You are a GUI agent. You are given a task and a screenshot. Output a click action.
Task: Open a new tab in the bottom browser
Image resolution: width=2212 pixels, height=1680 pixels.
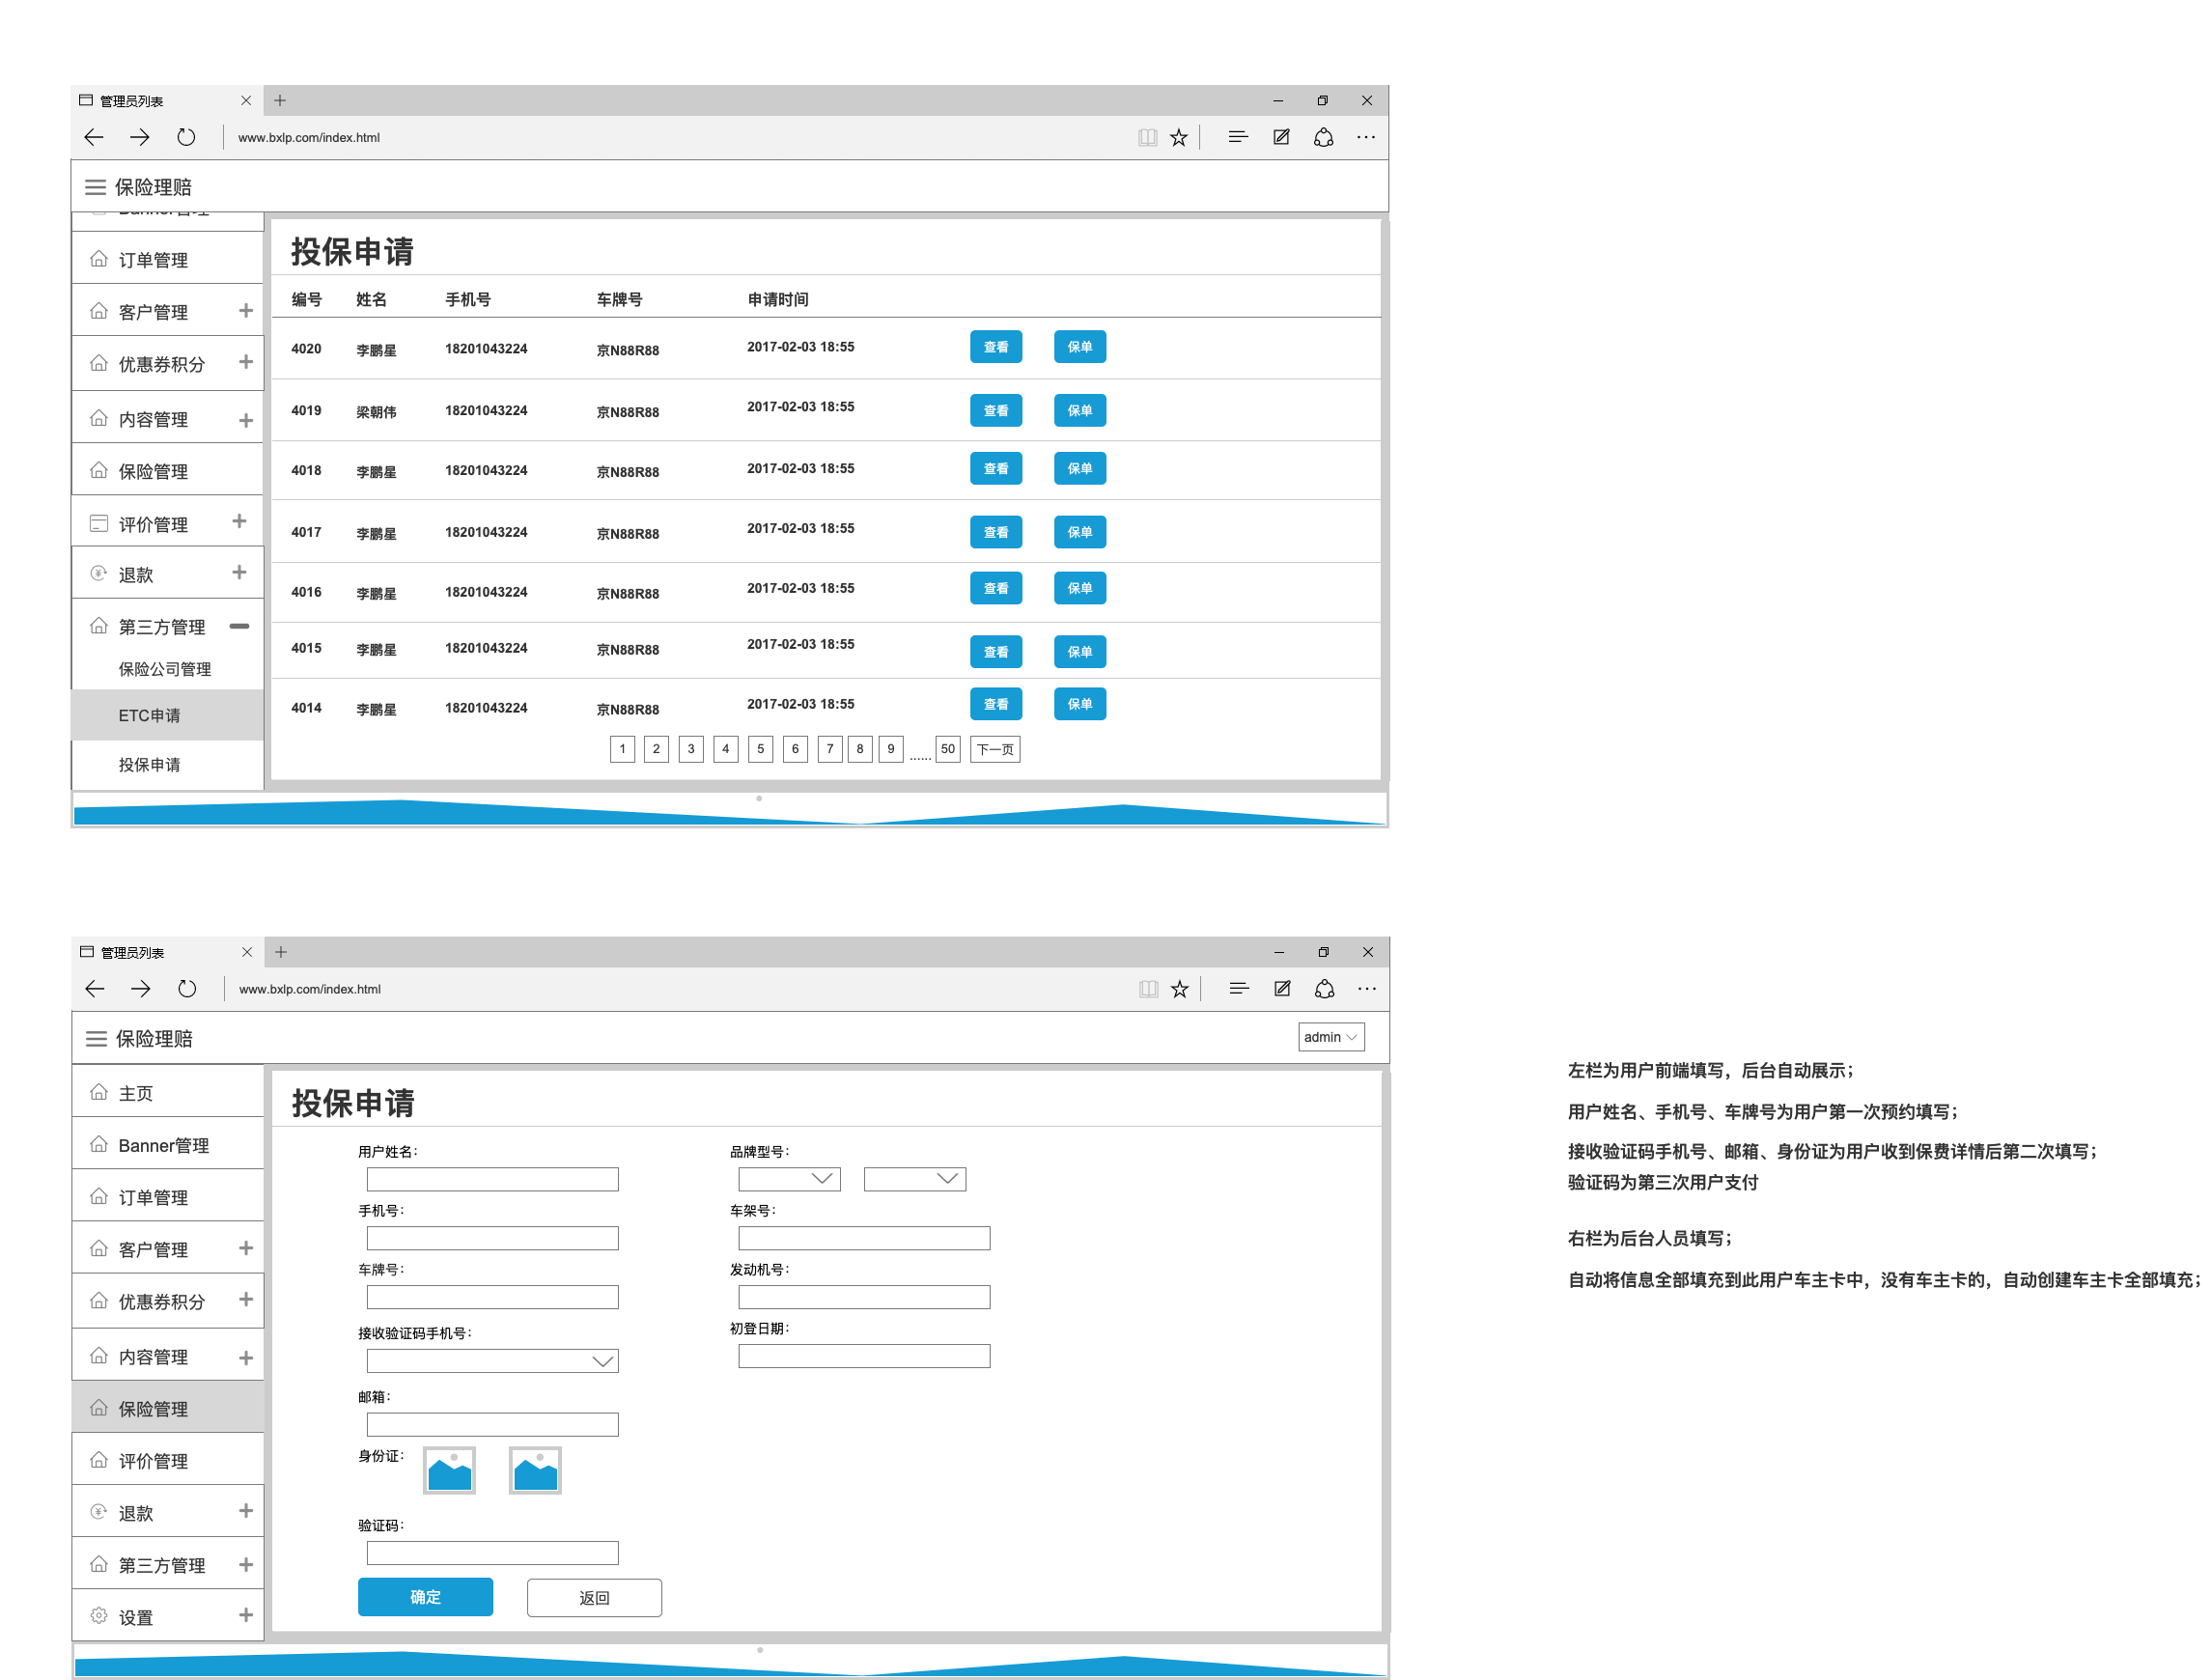tap(281, 952)
